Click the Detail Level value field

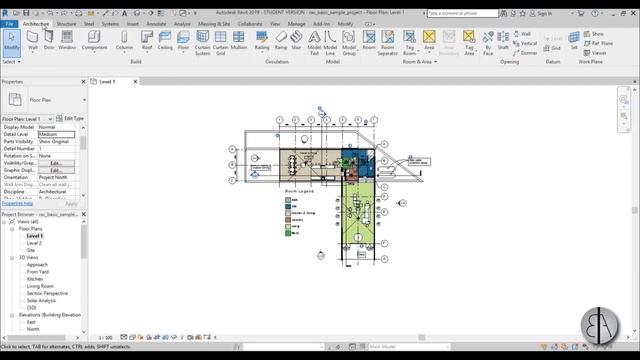click(x=56, y=134)
